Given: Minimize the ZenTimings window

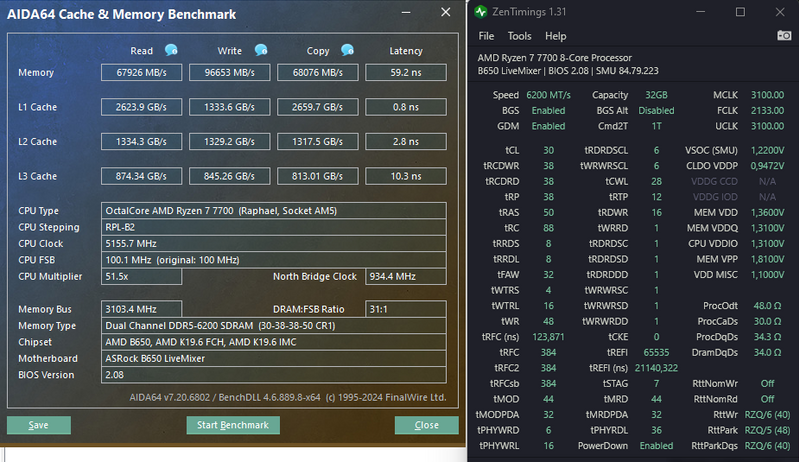Looking at the screenshot, I should point(701,12).
